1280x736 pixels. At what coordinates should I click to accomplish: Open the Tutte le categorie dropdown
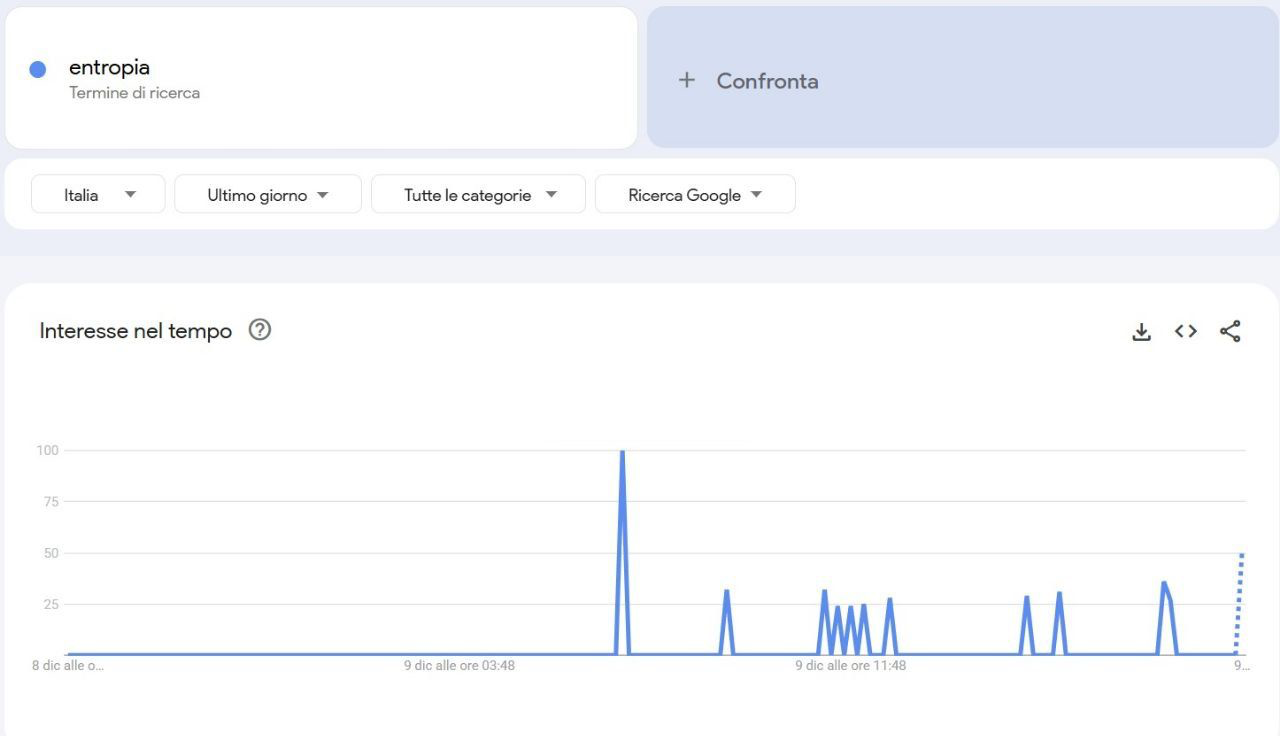(478, 195)
